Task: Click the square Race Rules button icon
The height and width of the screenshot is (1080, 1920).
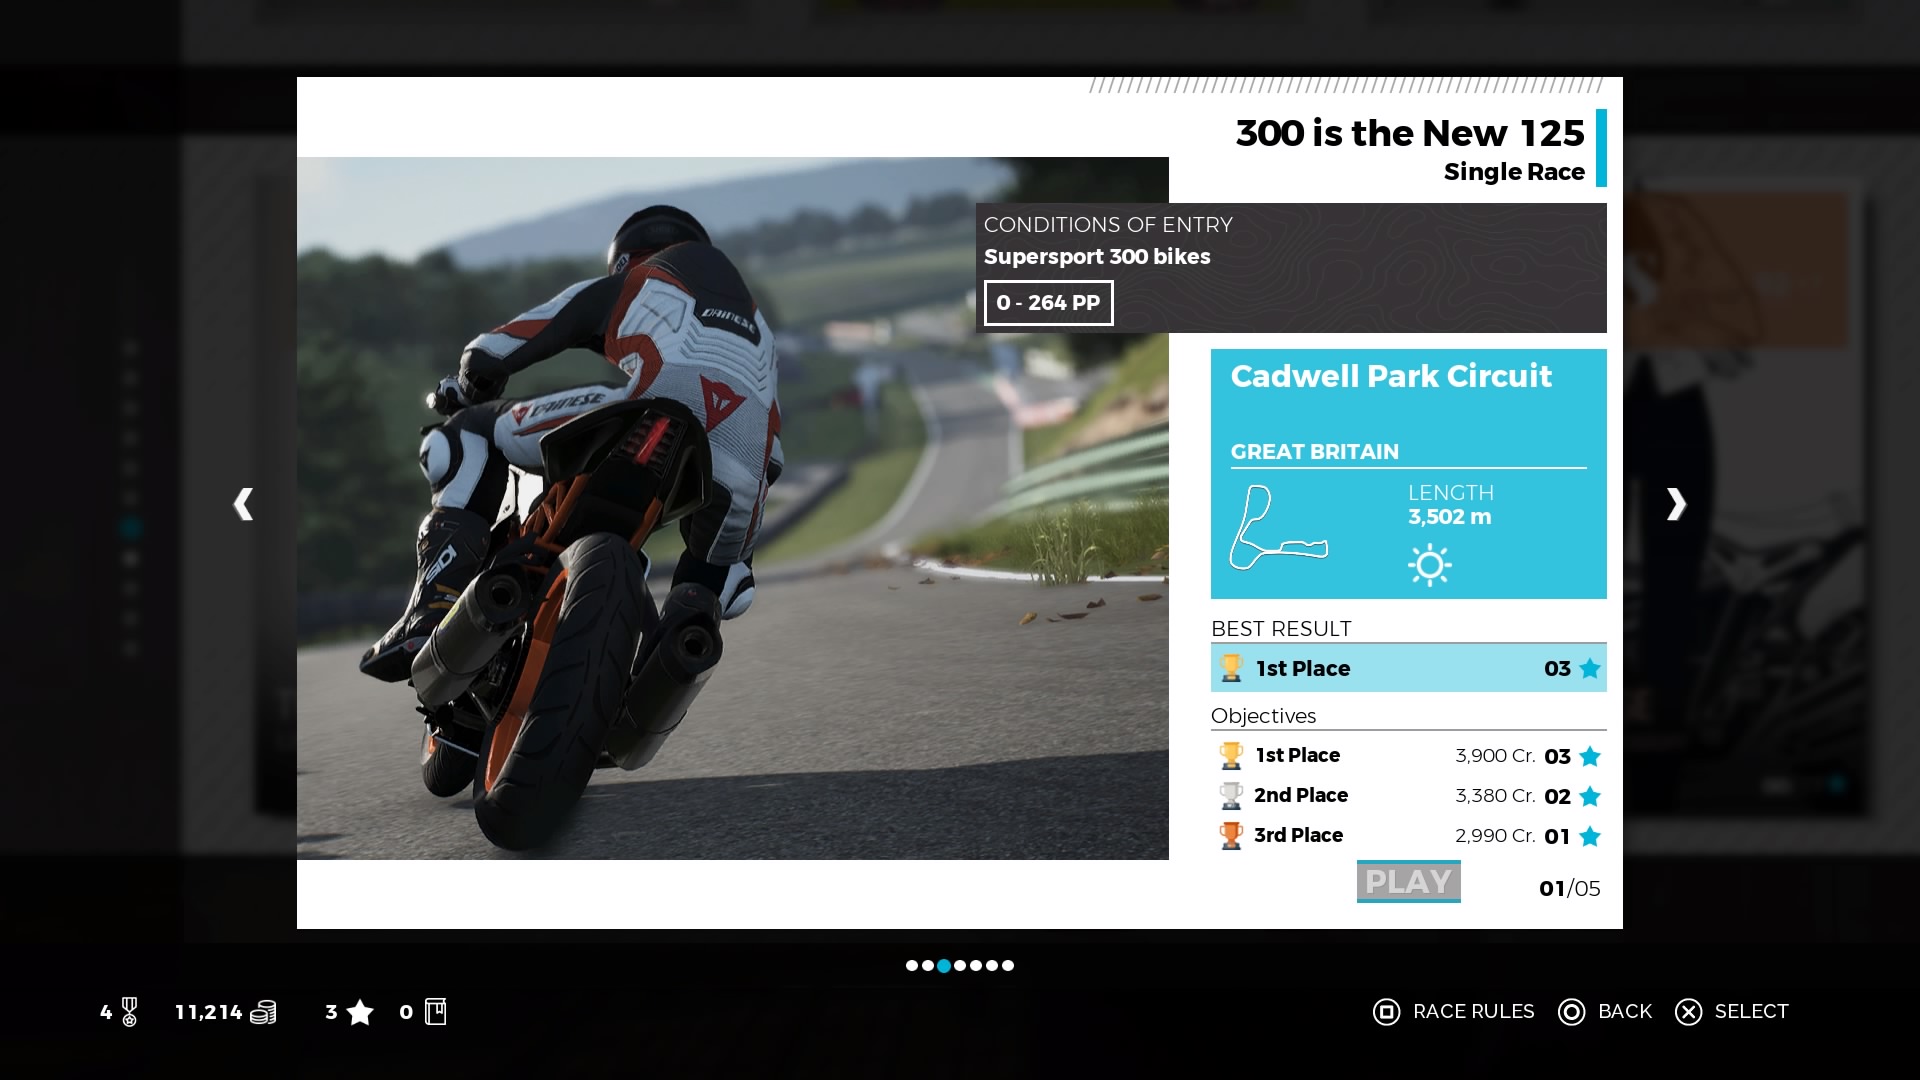Action: pyautogui.click(x=1386, y=1012)
